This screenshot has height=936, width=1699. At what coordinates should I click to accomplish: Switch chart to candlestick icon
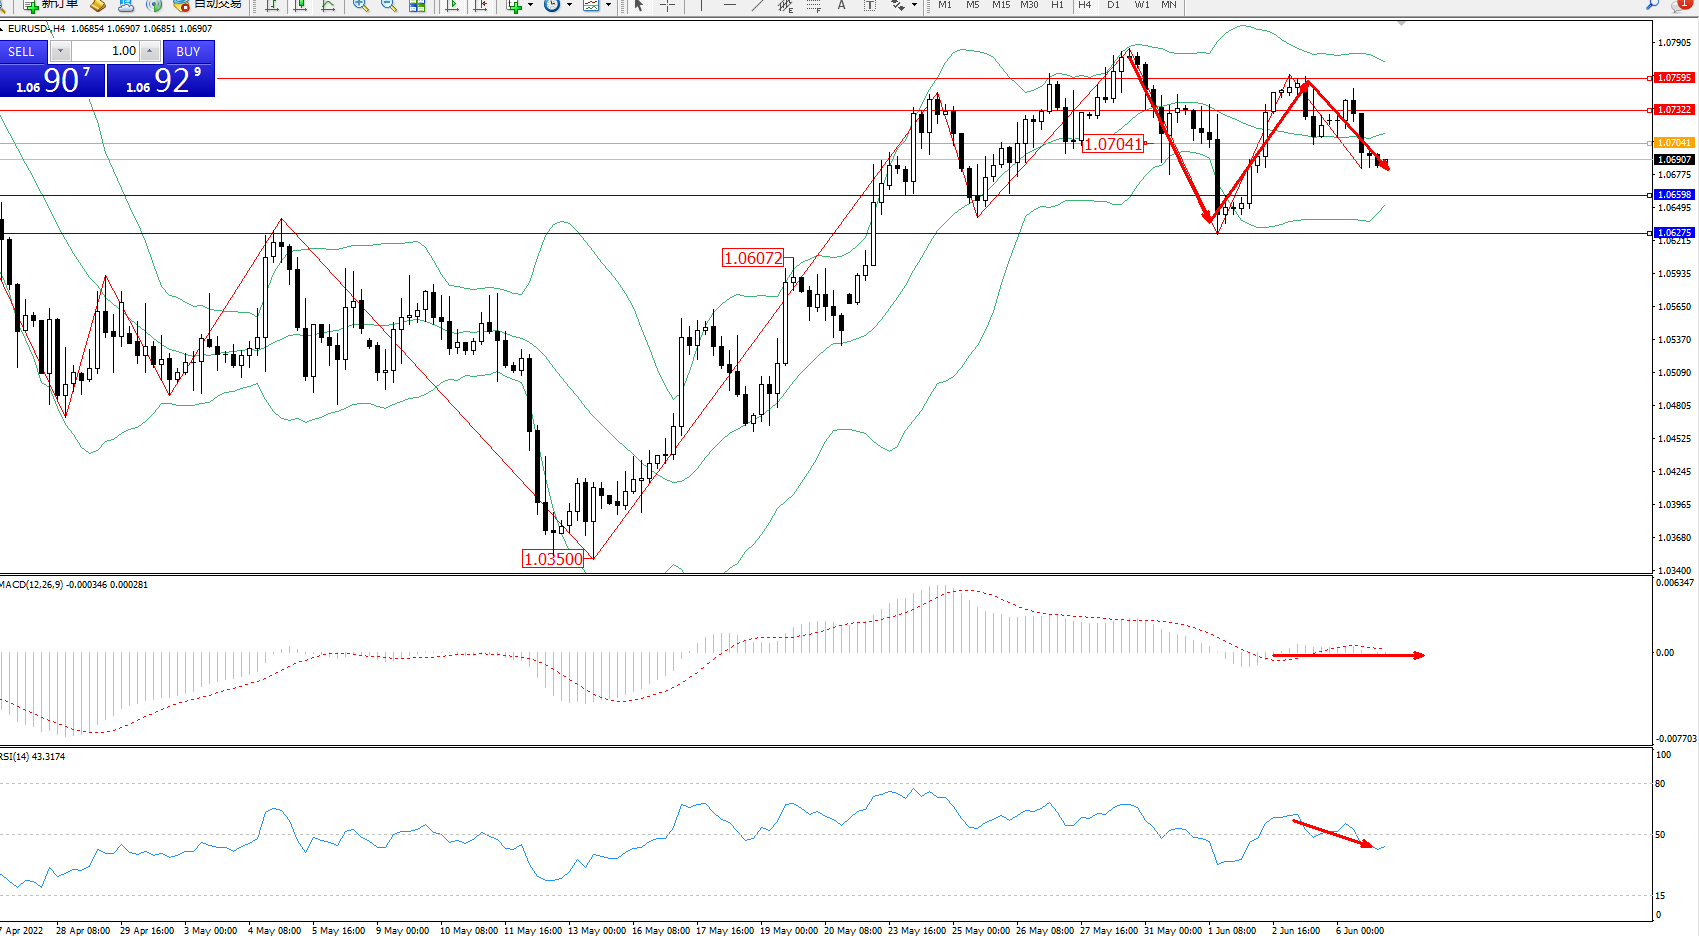[x=300, y=5]
